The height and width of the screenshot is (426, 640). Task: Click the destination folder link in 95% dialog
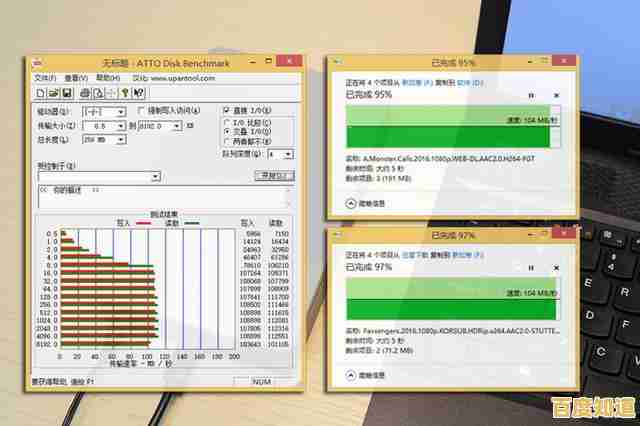pos(470,83)
